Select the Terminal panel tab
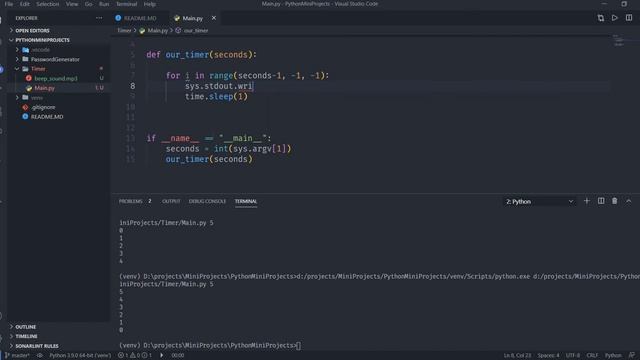 tap(246, 201)
